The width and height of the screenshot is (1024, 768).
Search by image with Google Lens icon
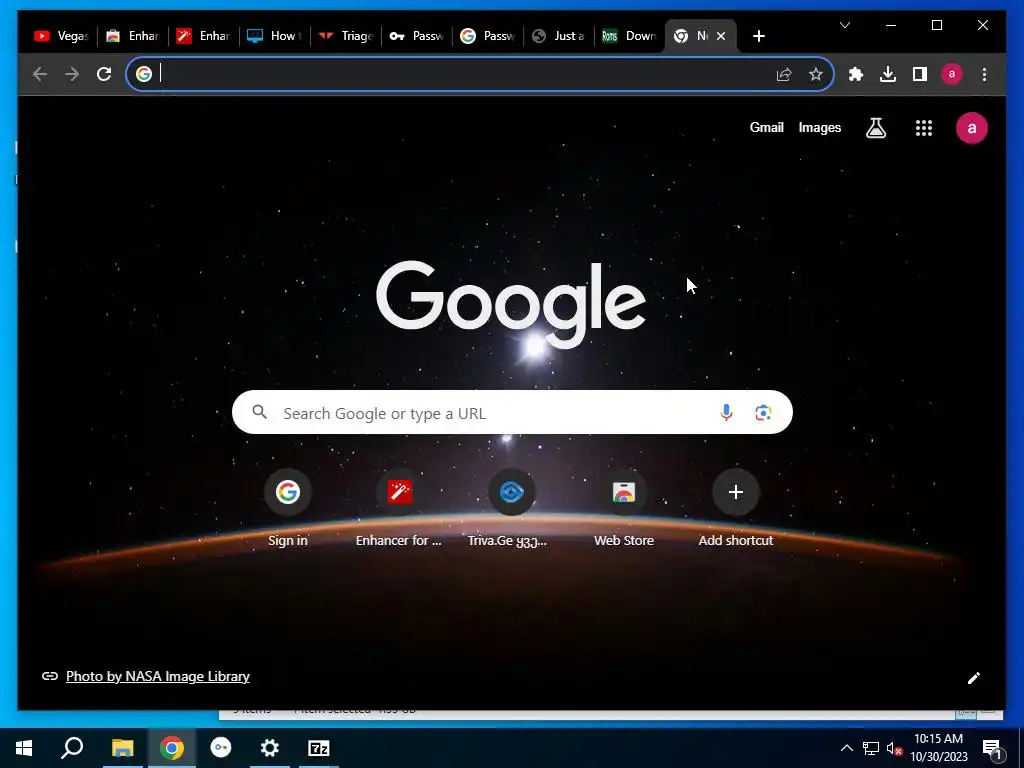763,413
